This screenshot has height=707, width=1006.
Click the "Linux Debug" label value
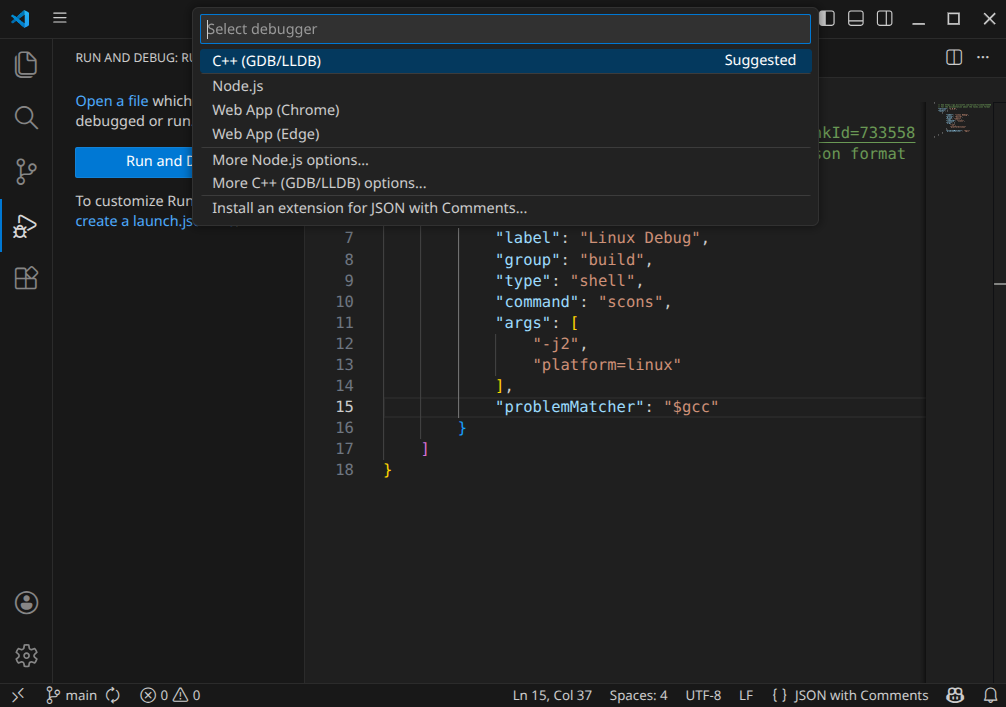(640, 238)
